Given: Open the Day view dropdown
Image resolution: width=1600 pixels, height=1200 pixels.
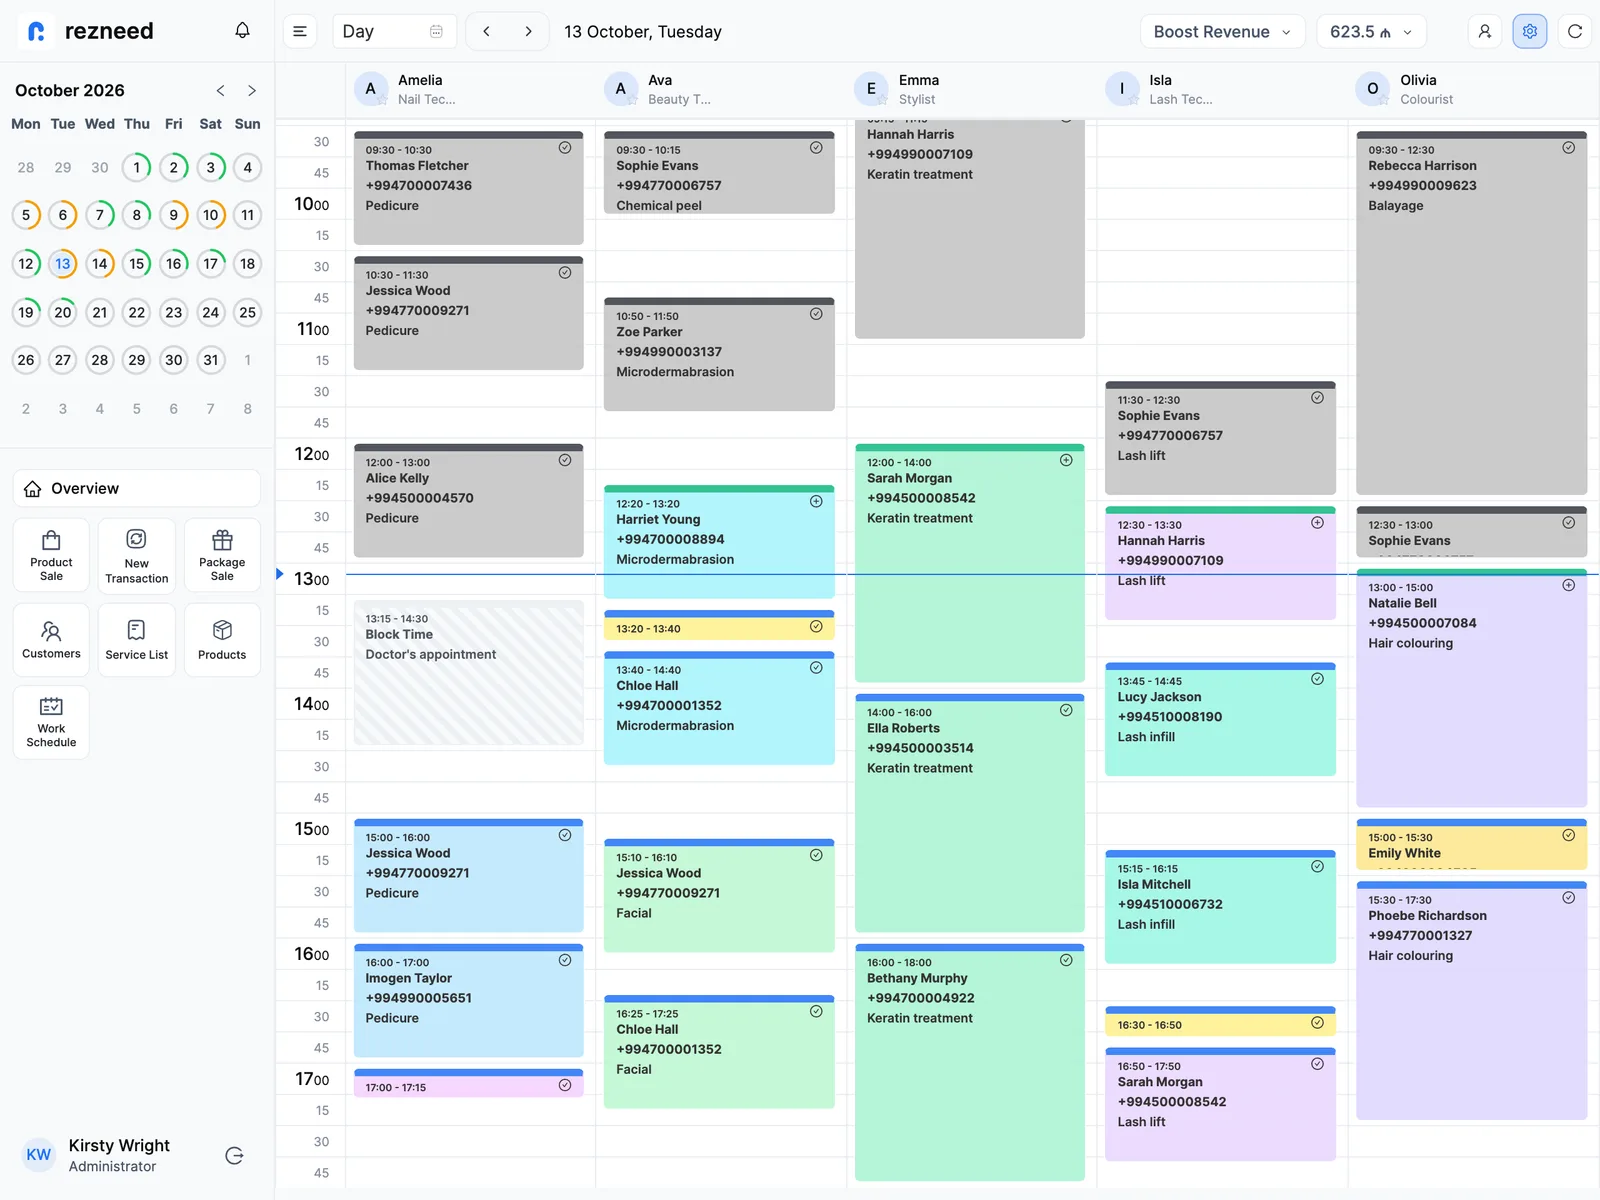Looking at the screenshot, I should (394, 31).
